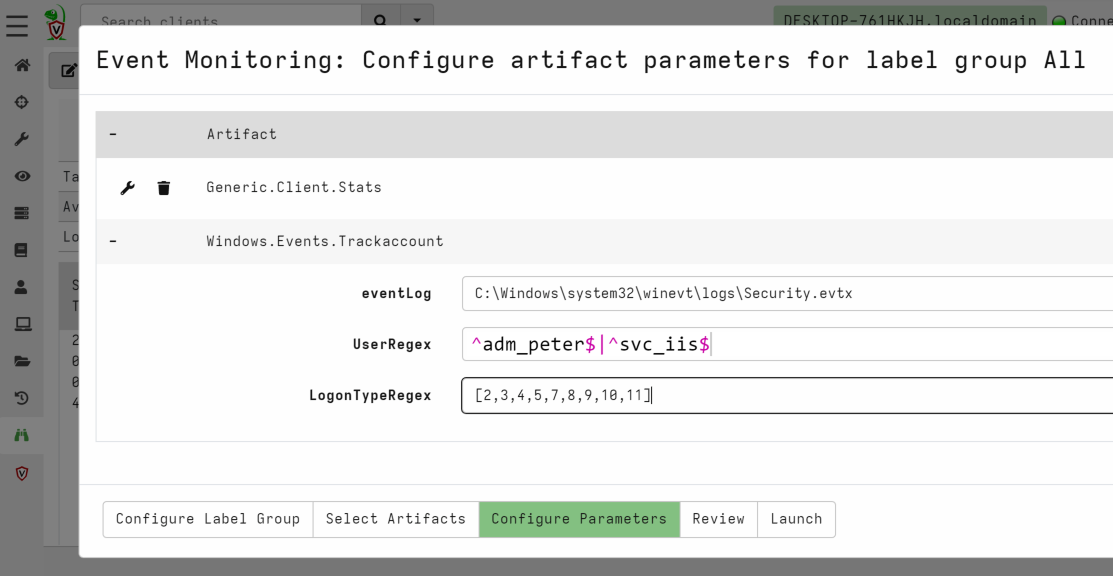Collapse the Artifact header row
The height and width of the screenshot is (576, 1113).
(x=113, y=134)
